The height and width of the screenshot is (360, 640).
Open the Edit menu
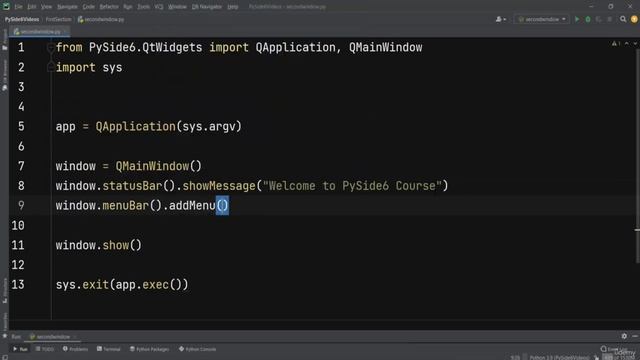coord(32,7)
